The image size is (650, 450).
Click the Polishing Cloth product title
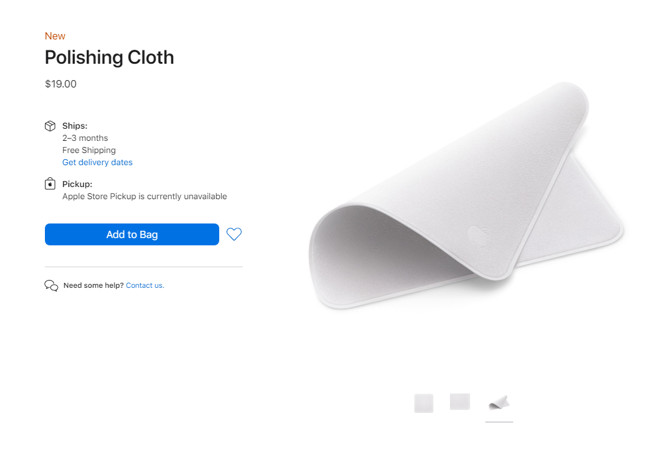tap(109, 58)
